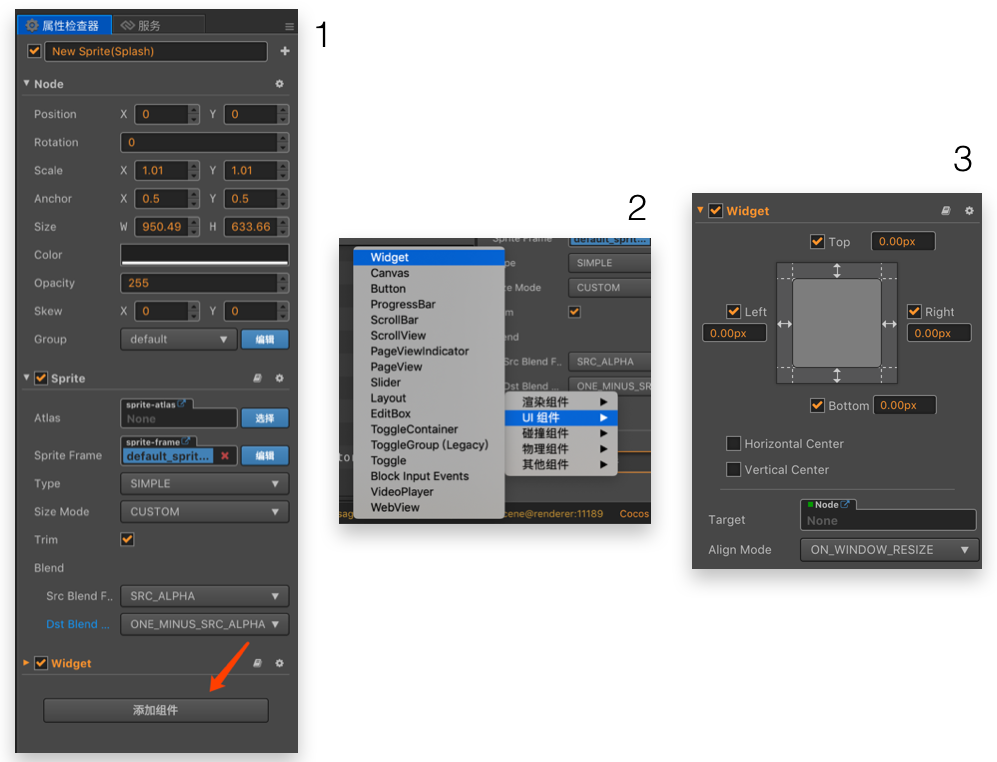Click the Atlas 选择 button
997x762 pixels.
point(265,418)
